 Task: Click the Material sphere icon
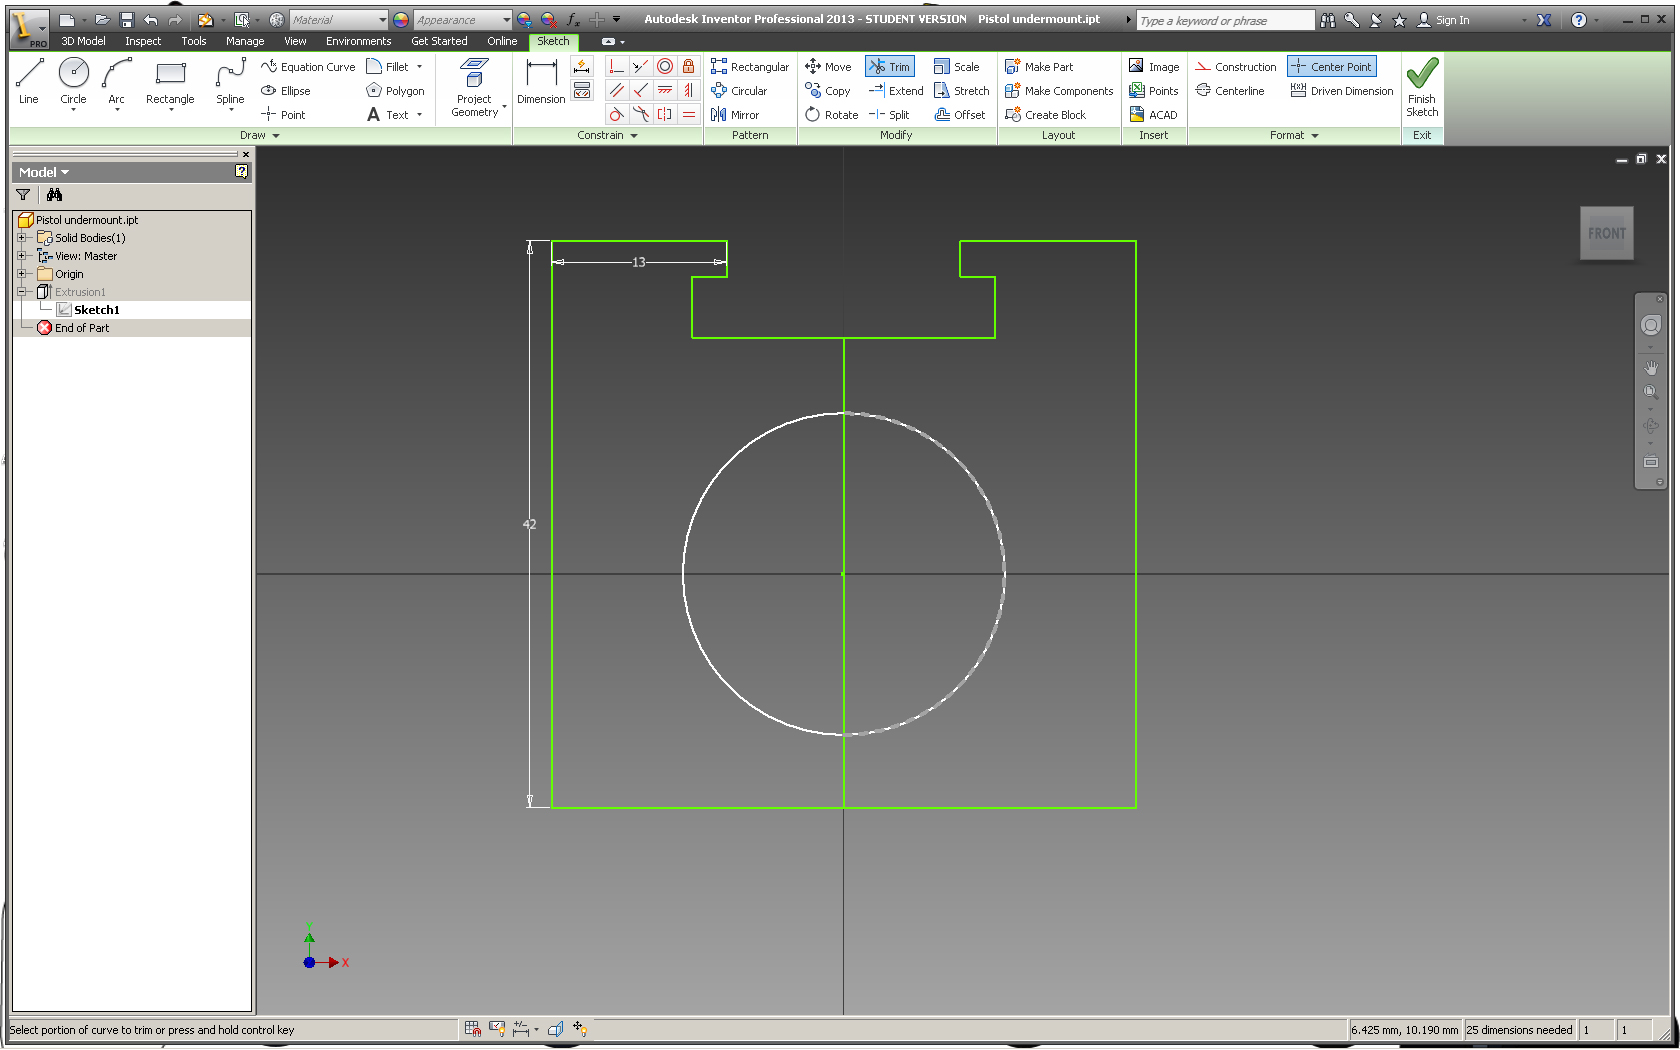click(x=277, y=20)
